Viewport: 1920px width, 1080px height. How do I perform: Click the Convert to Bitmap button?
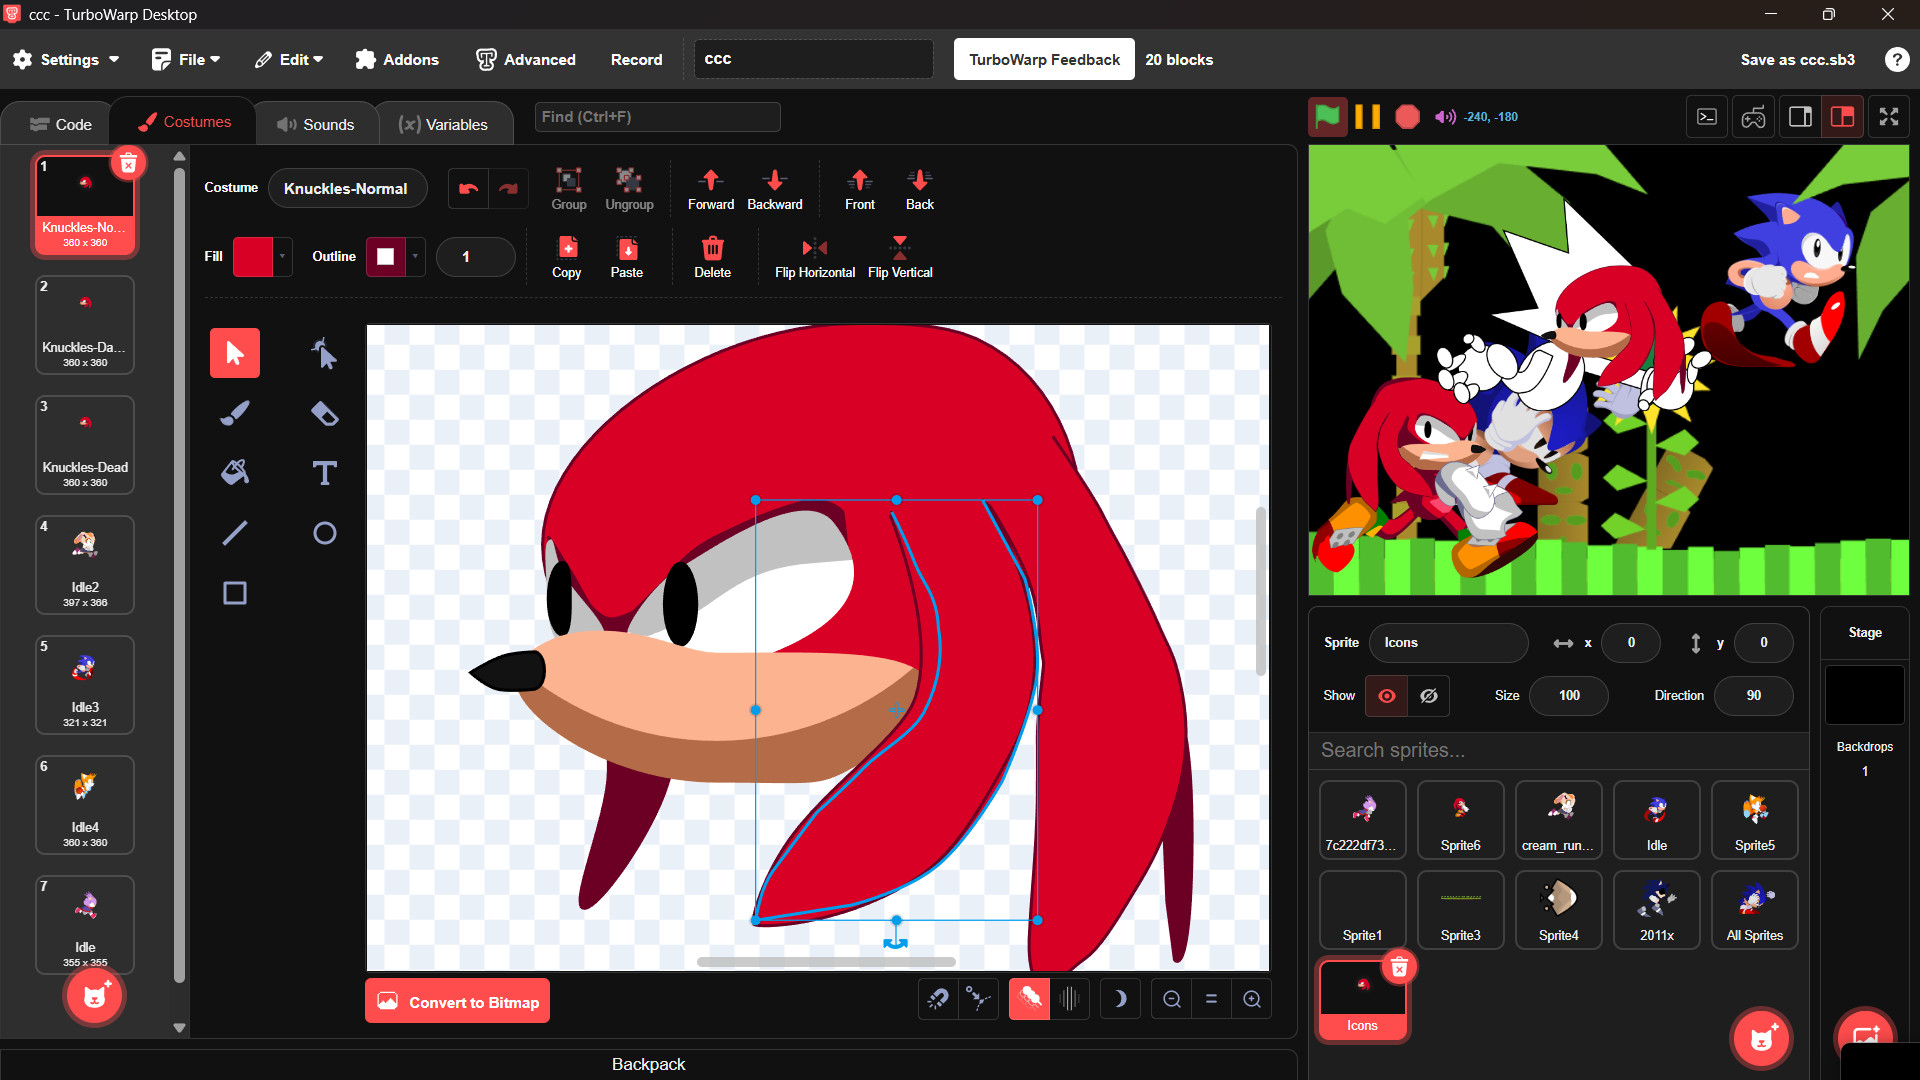(458, 1001)
